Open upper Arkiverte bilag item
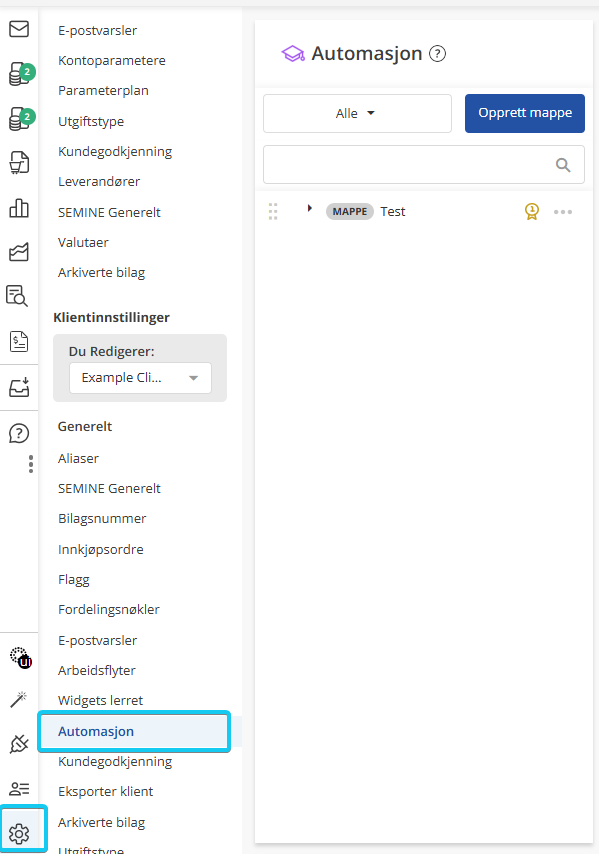The height and width of the screenshot is (854, 599). (x=101, y=272)
